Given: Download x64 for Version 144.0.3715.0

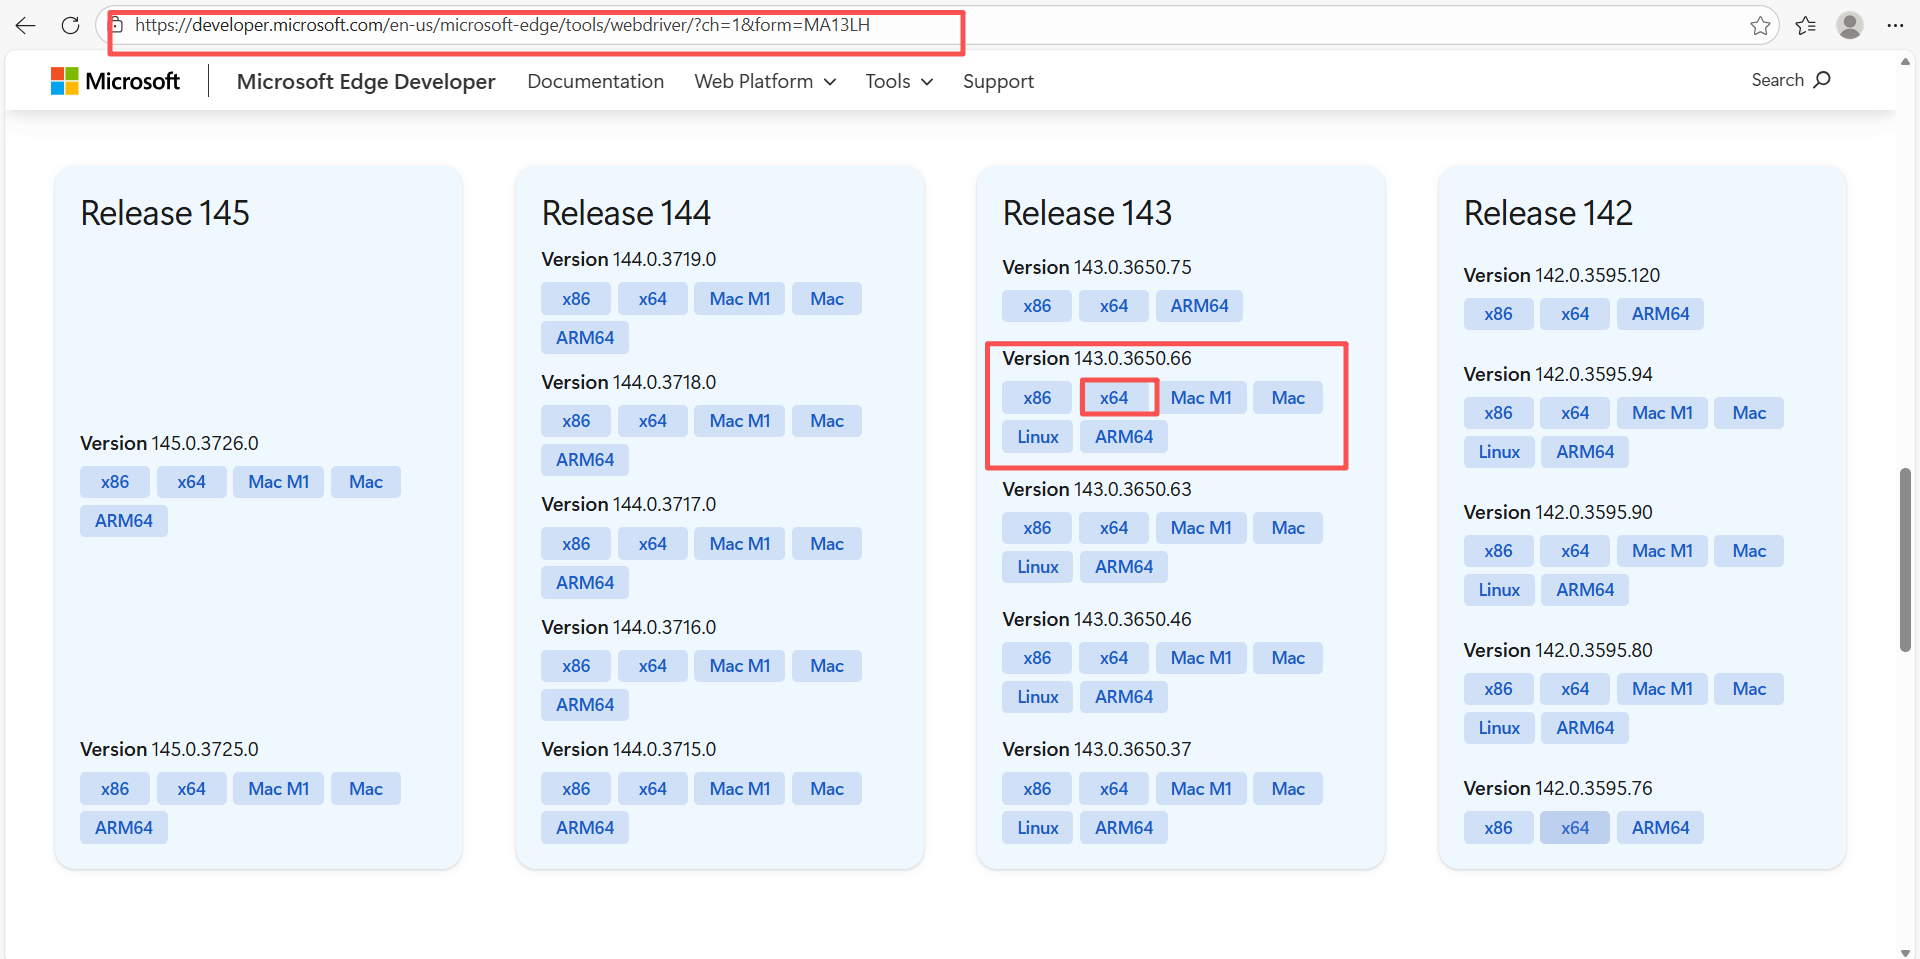Looking at the screenshot, I should tap(653, 789).
